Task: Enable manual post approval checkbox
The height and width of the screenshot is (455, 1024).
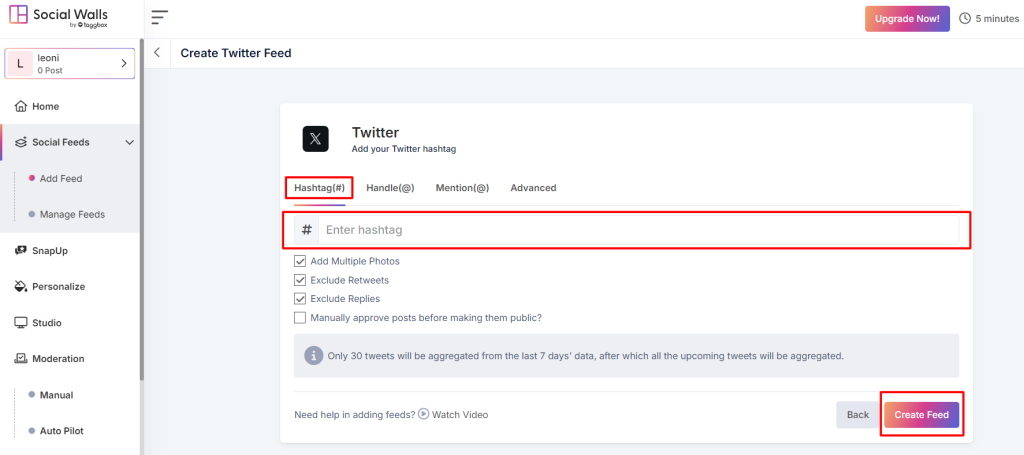Action: [300, 318]
